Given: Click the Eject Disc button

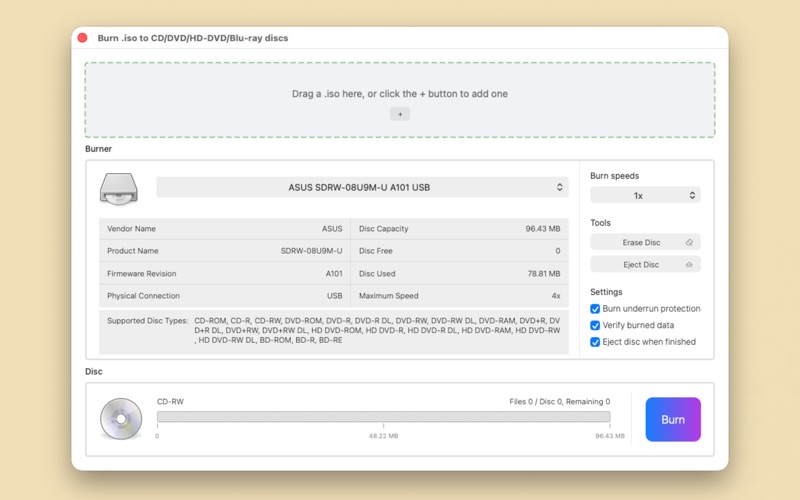Looking at the screenshot, I should [645, 264].
